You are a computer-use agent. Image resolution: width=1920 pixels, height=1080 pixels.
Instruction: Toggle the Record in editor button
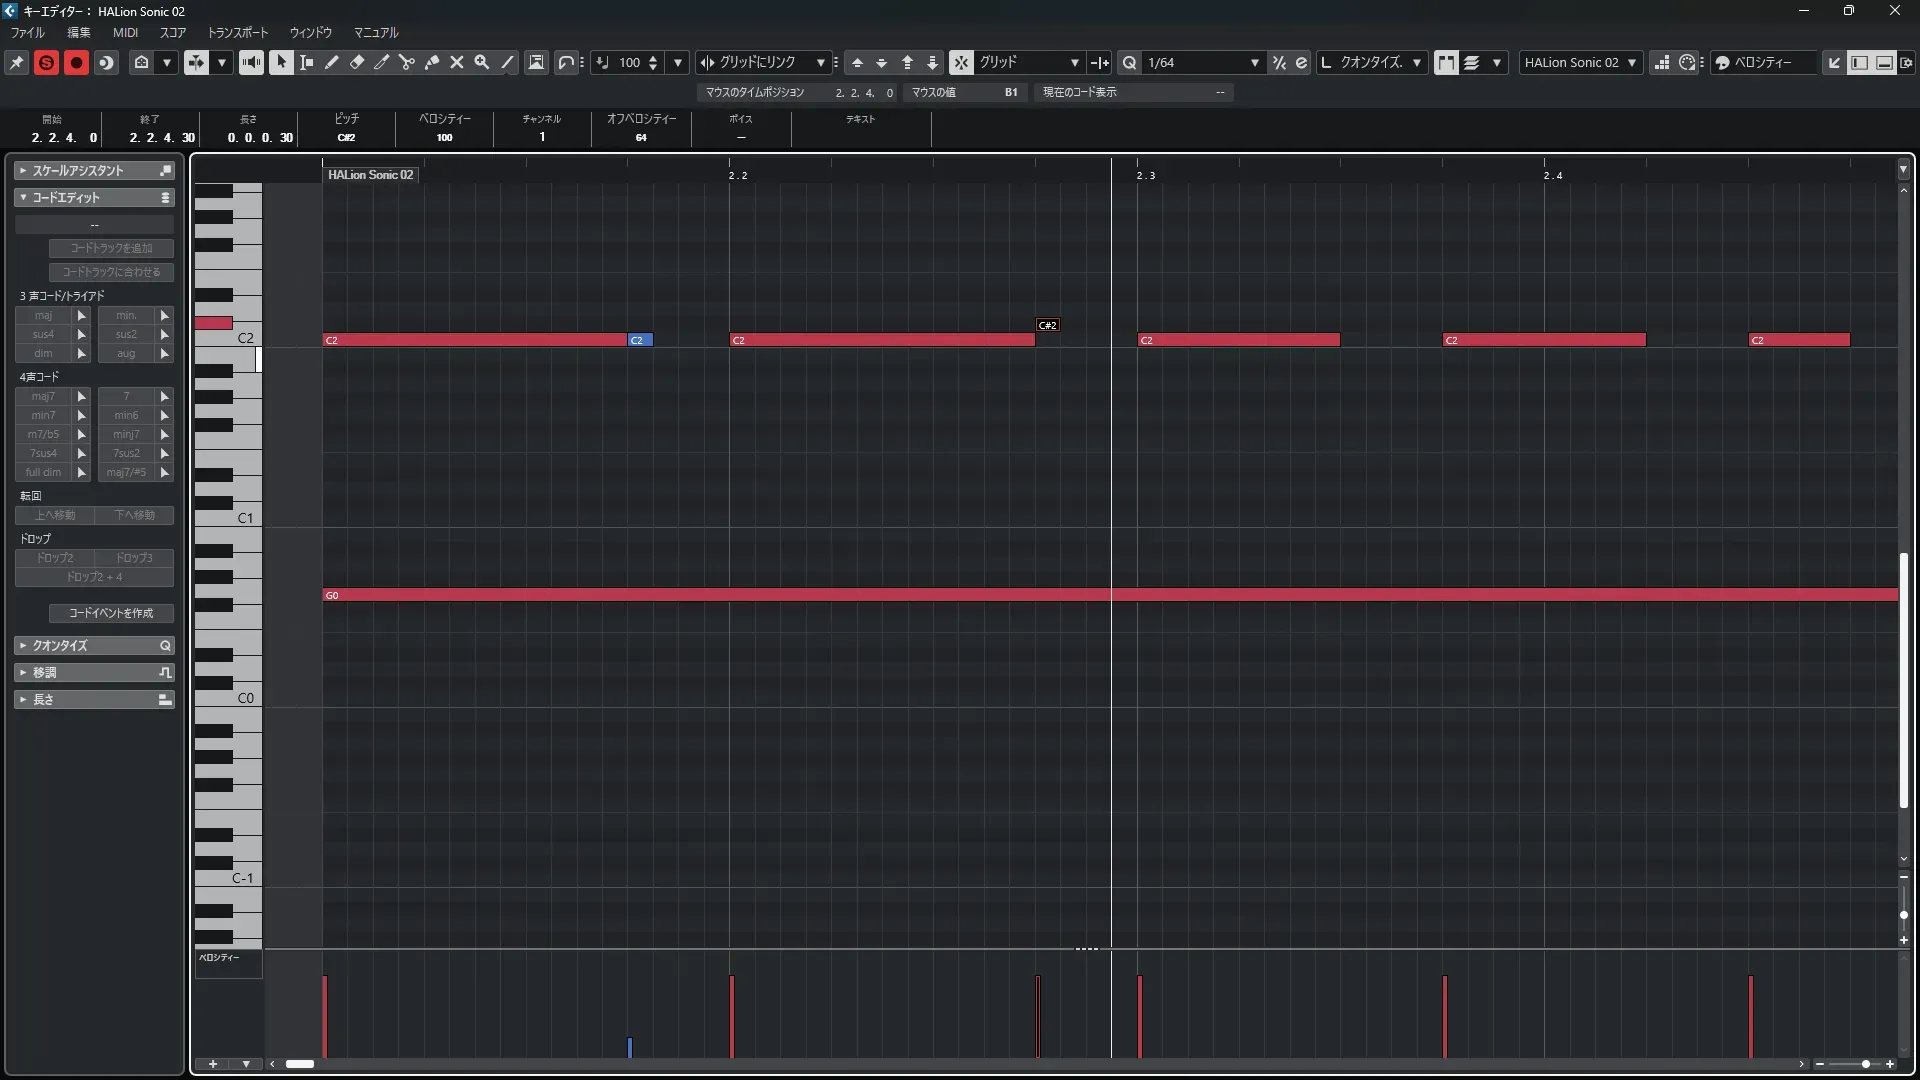pos(76,62)
